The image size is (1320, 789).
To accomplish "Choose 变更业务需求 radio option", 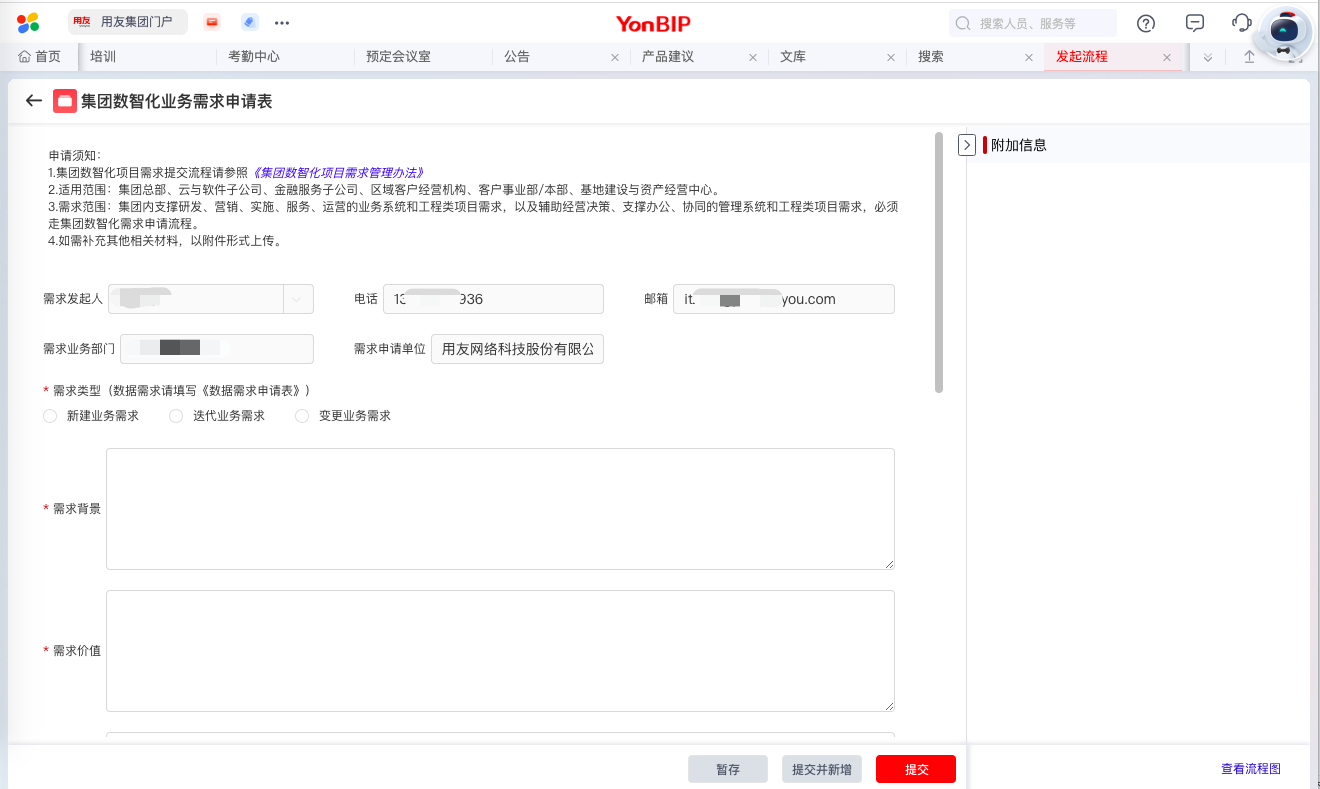I will tap(302, 416).
